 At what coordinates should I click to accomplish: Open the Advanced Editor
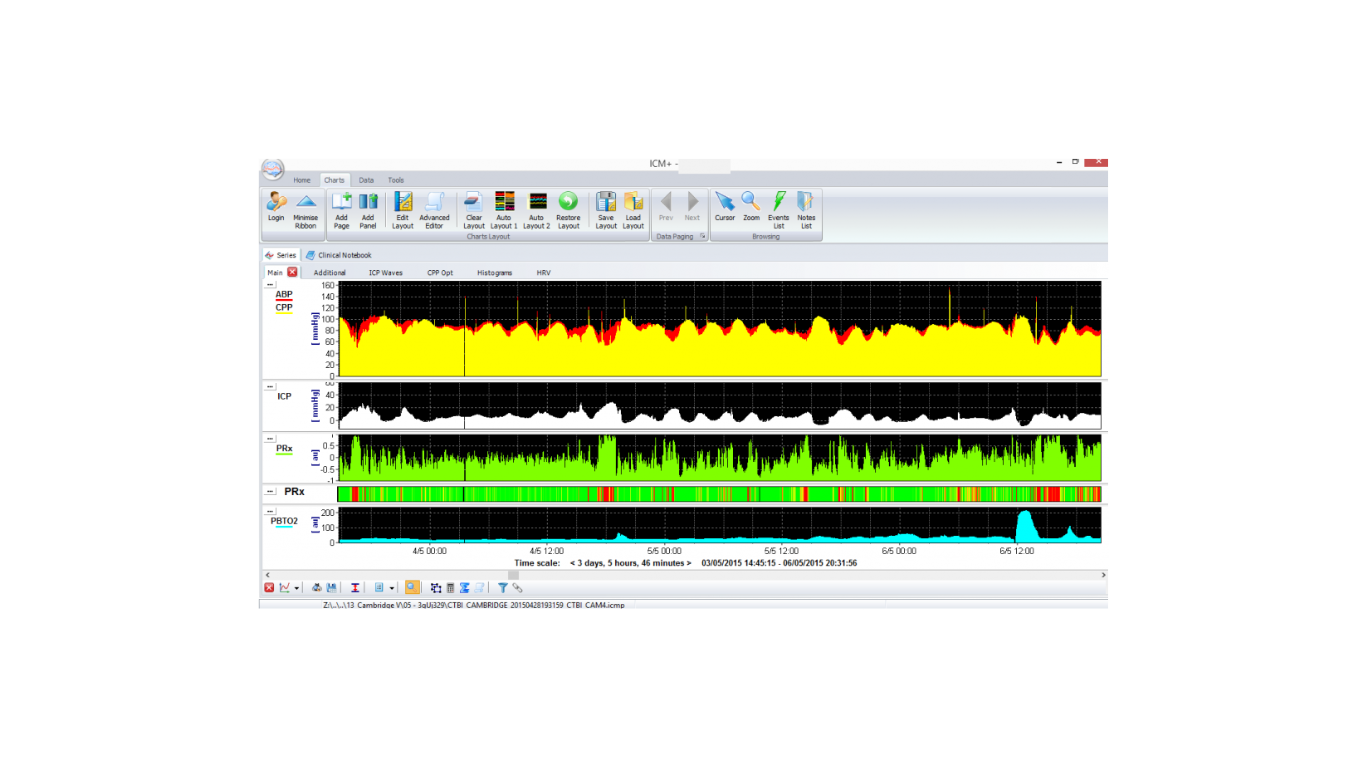click(x=434, y=208)
